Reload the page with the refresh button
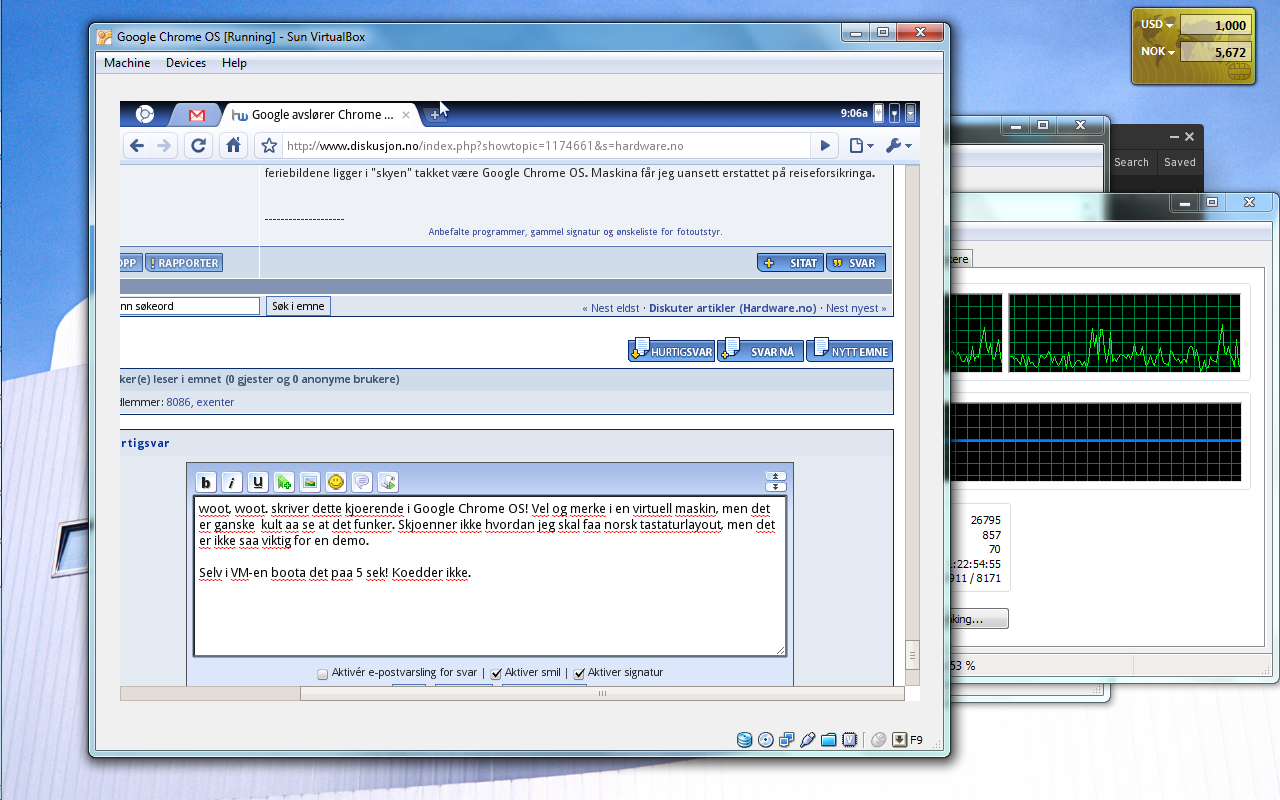 pyautogui.click(x=199, y=146)
